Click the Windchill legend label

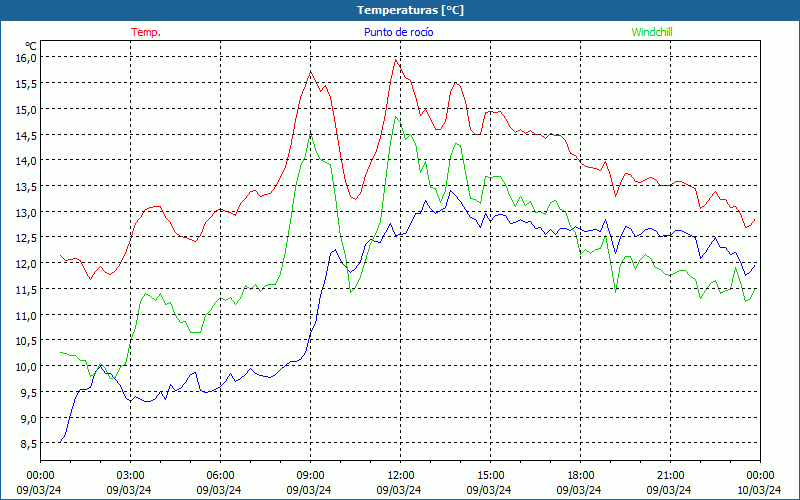point(652,32)
